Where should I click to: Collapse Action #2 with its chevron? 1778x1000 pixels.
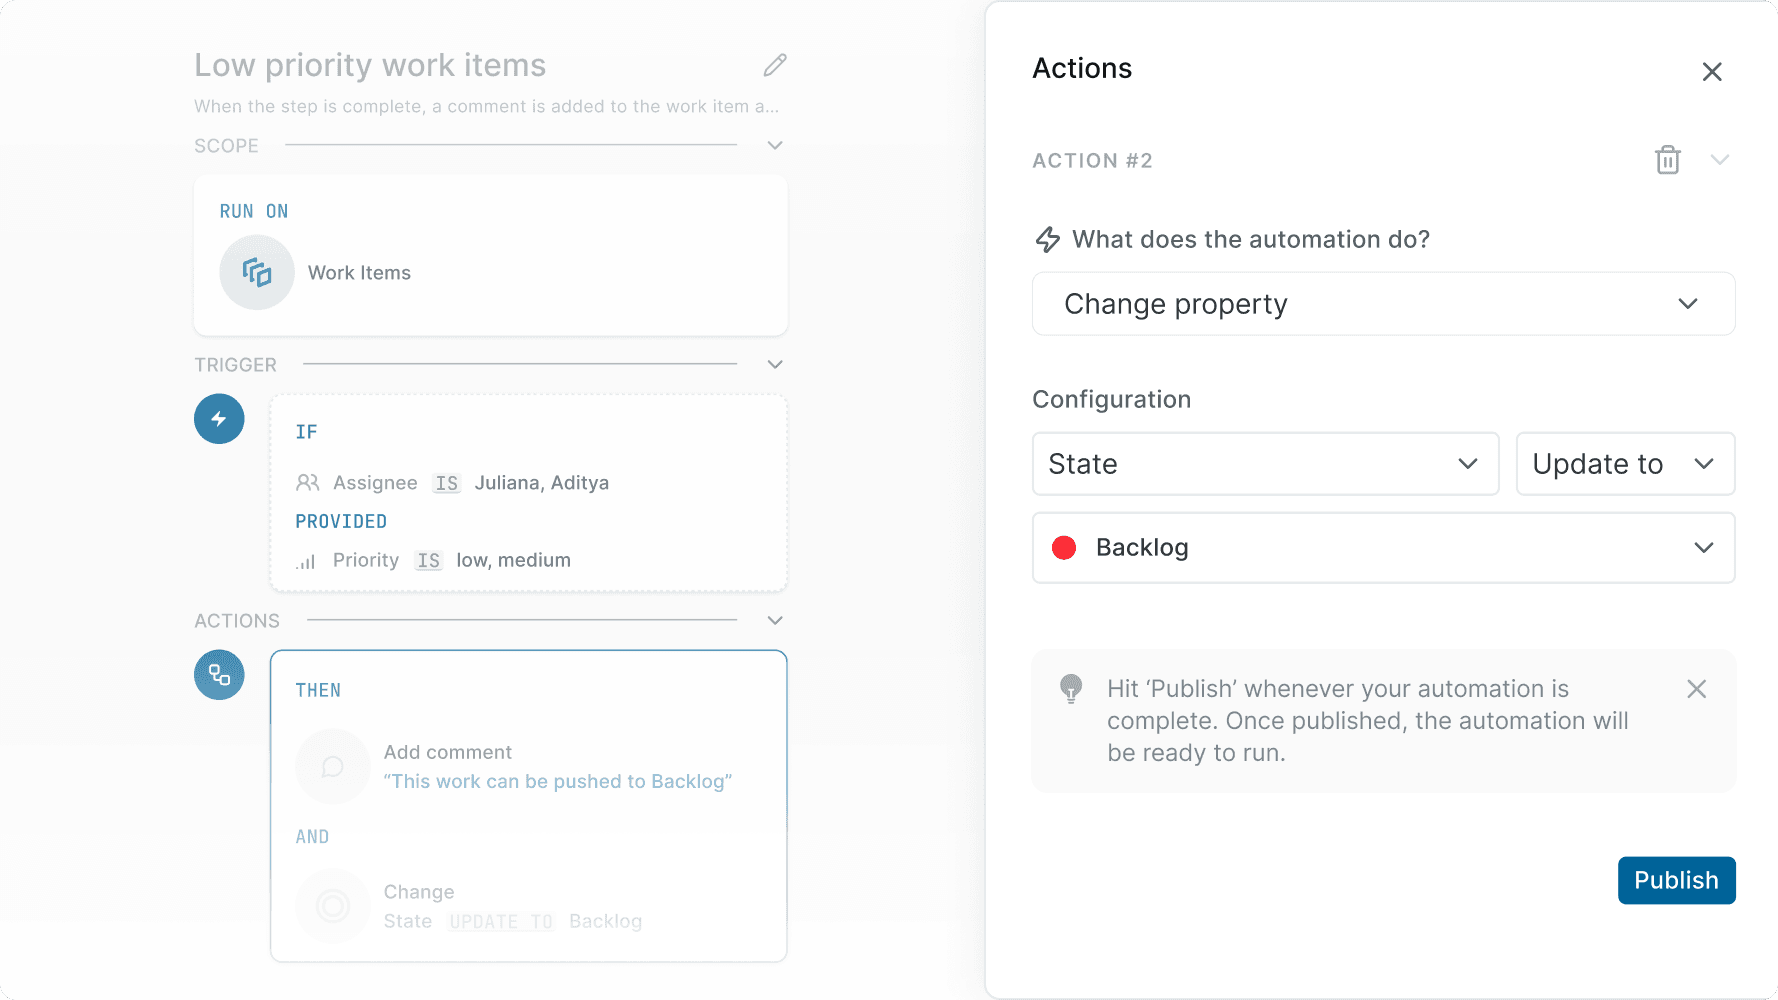tap(1720, 160)
